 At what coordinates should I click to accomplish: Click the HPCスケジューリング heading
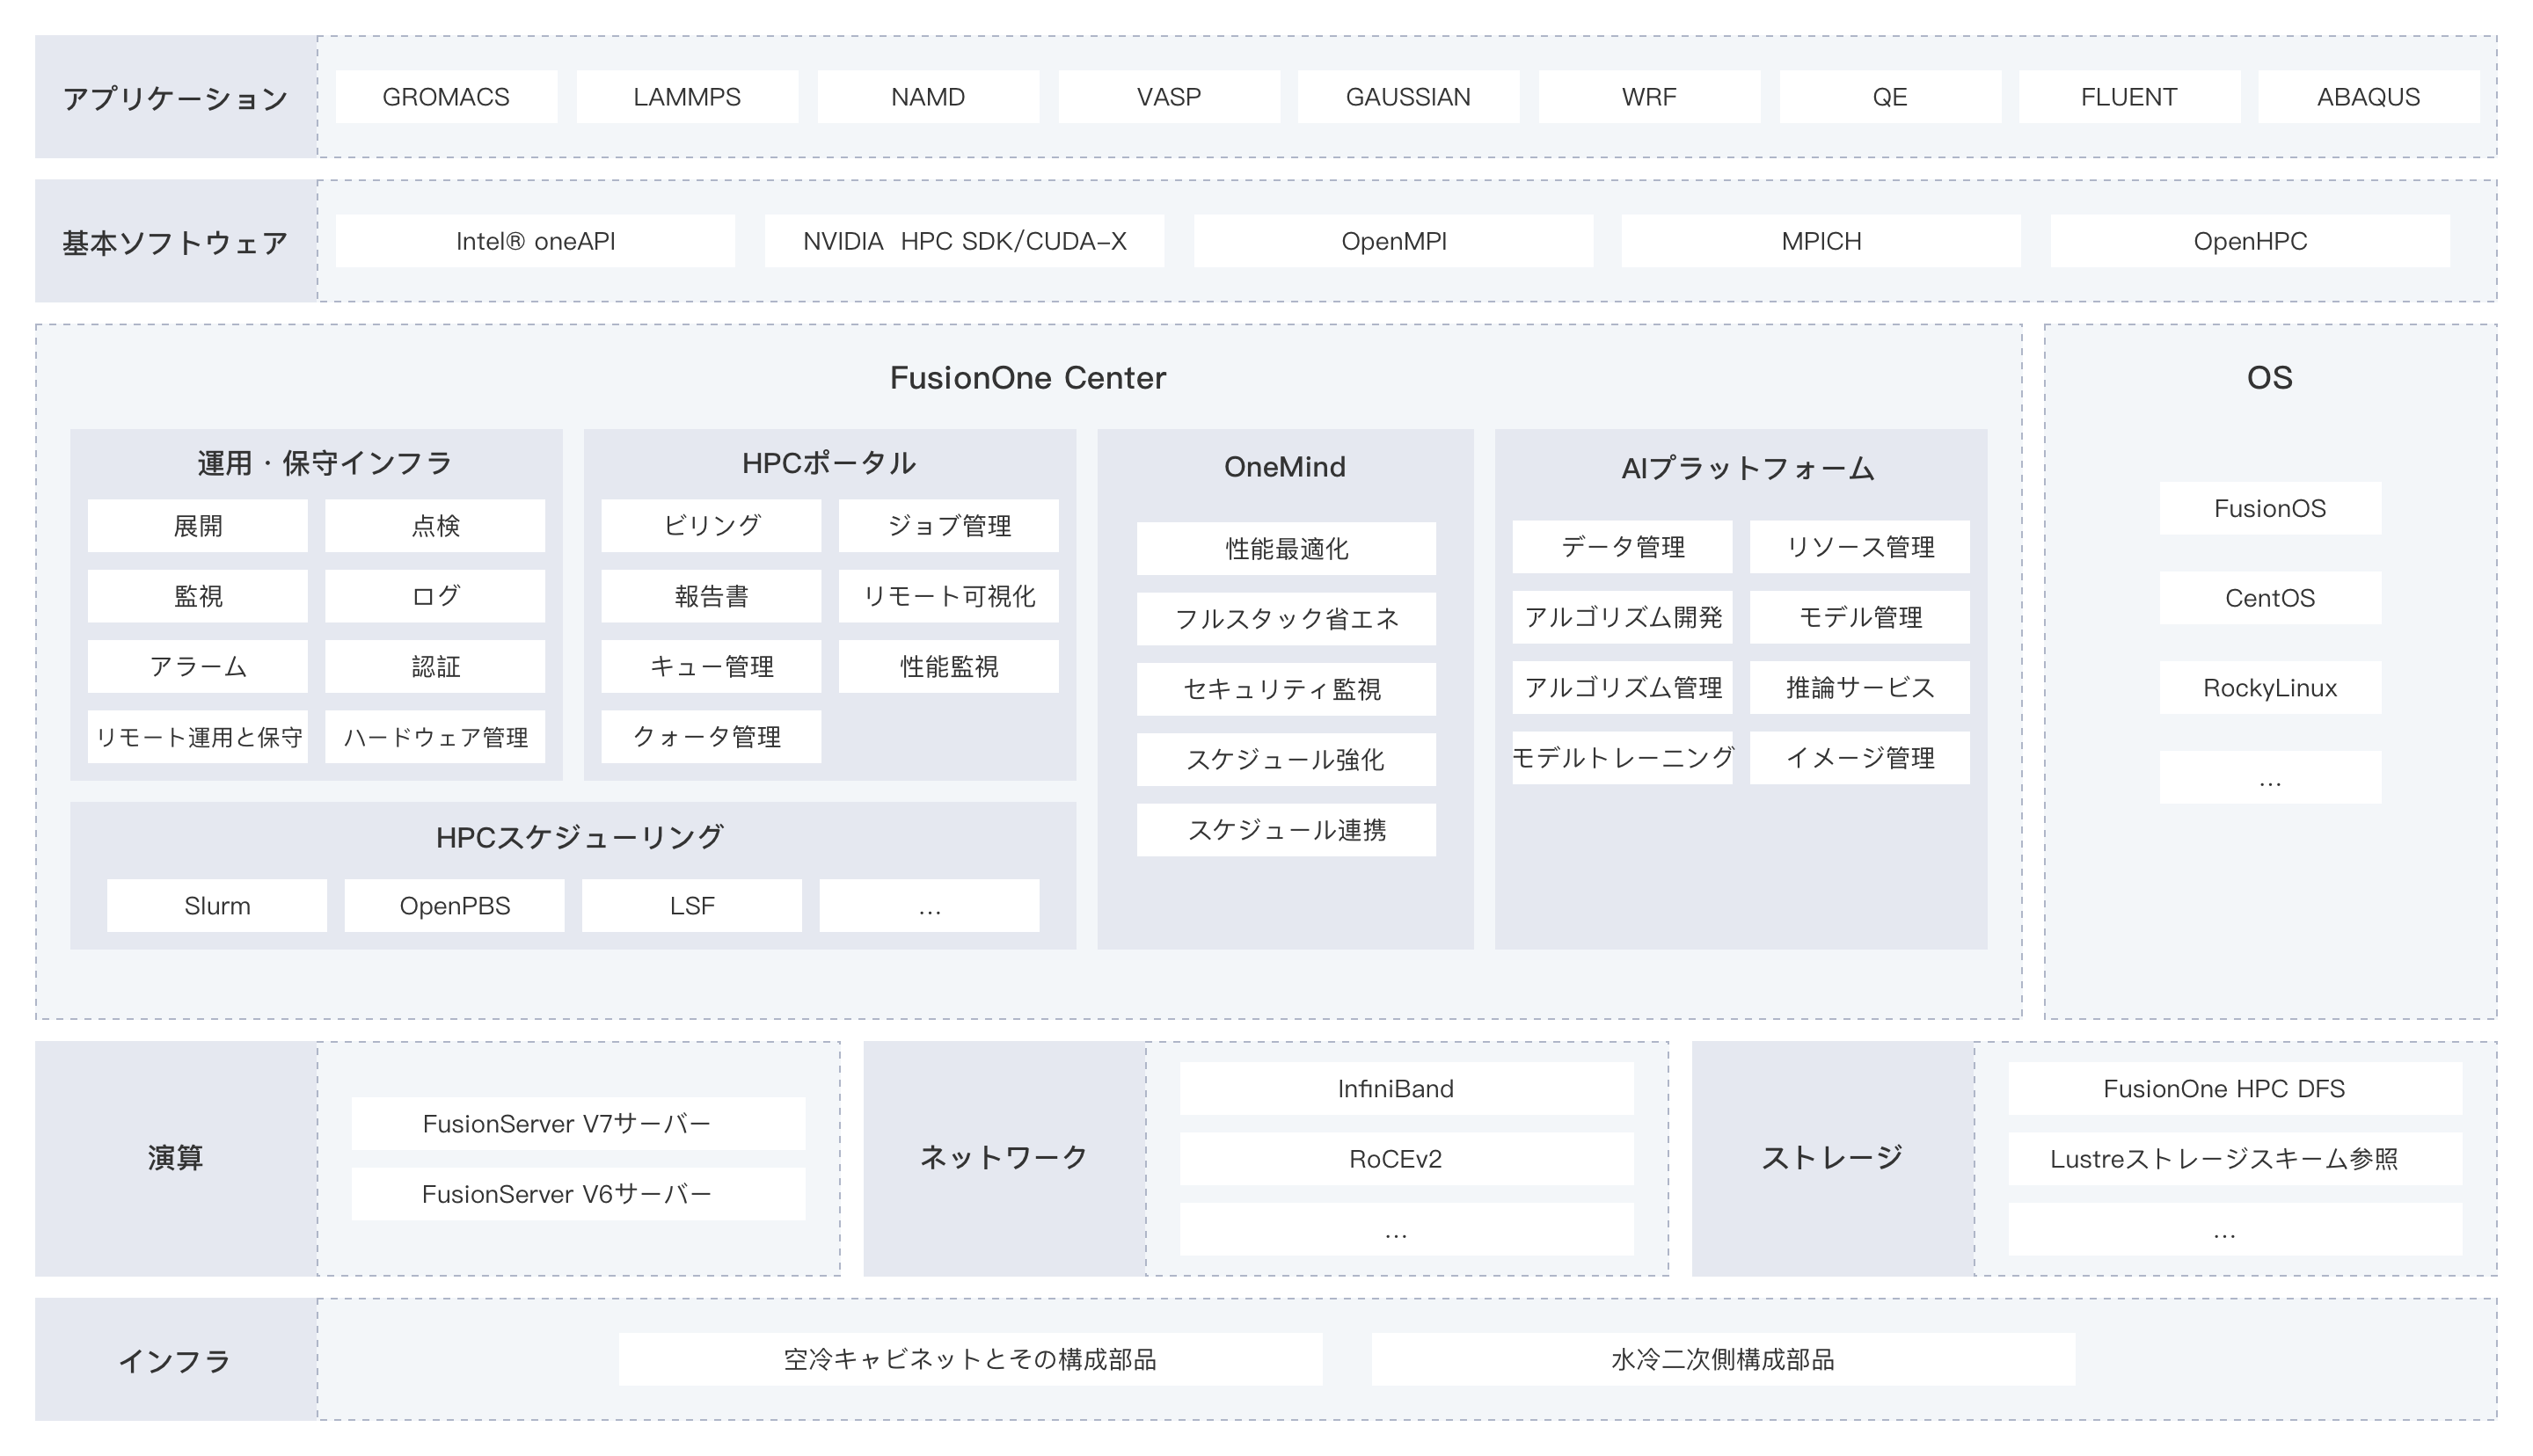click(579, 837)
